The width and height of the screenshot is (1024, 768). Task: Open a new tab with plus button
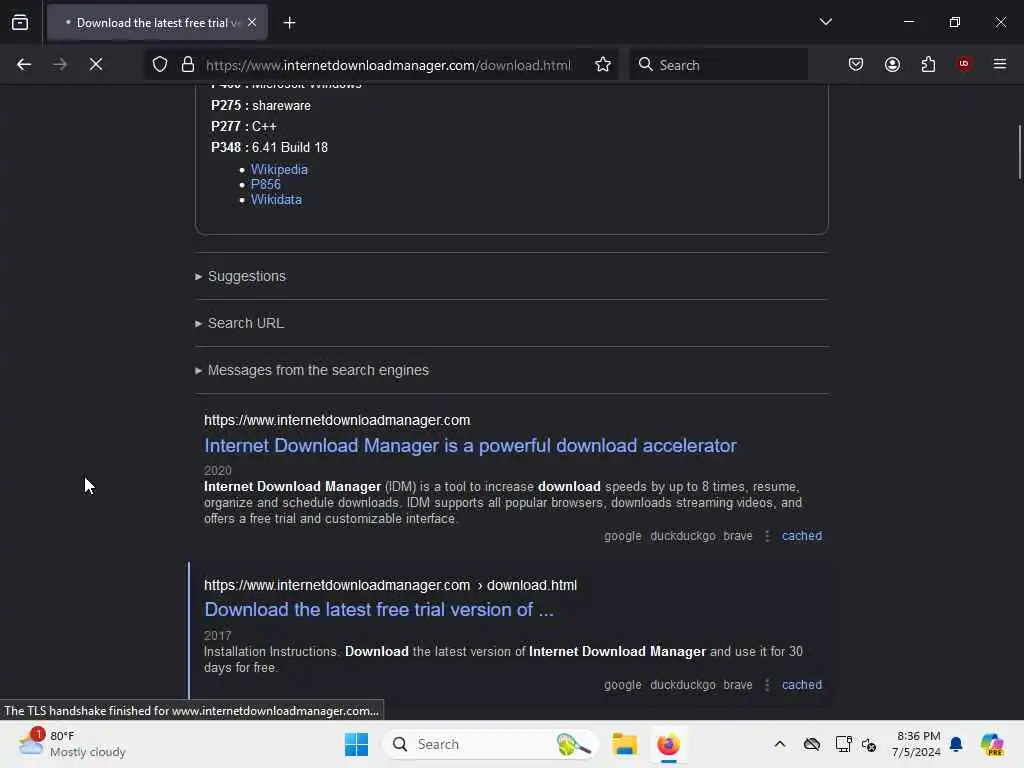tap(289, 23)
